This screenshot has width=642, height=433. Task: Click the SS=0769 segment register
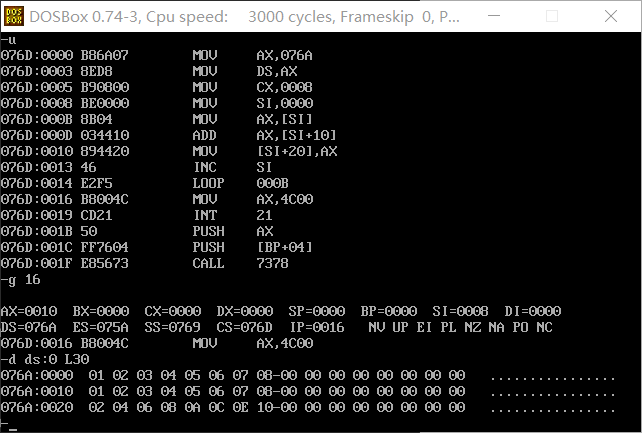pyautogui.click(x=173, y=327)
